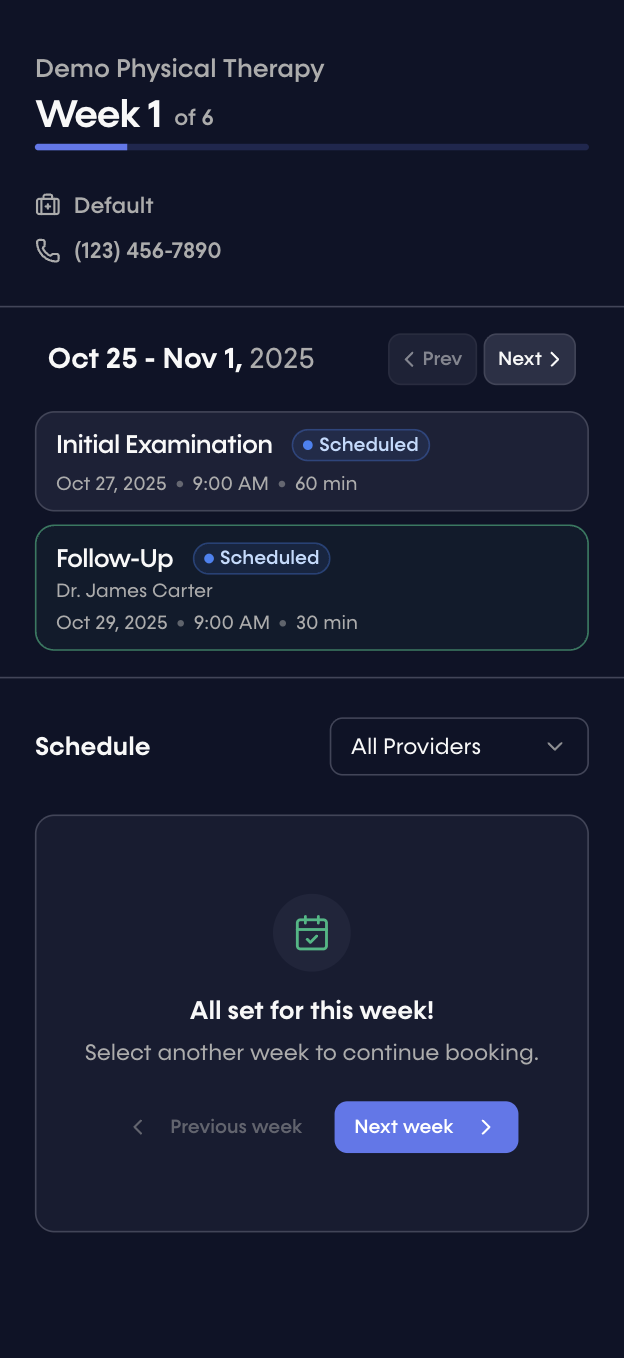The width and height of the screenshot is (624, 1358).
Task: Open the All Providers dropdown
Action: point(459,746)
